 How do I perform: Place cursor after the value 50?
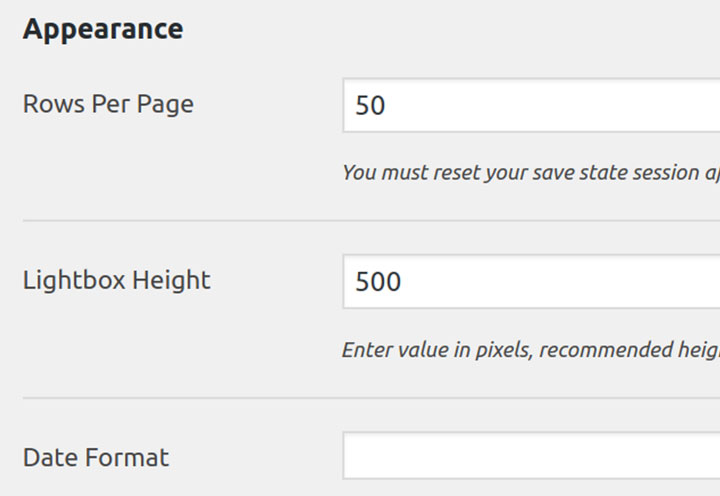387,105
